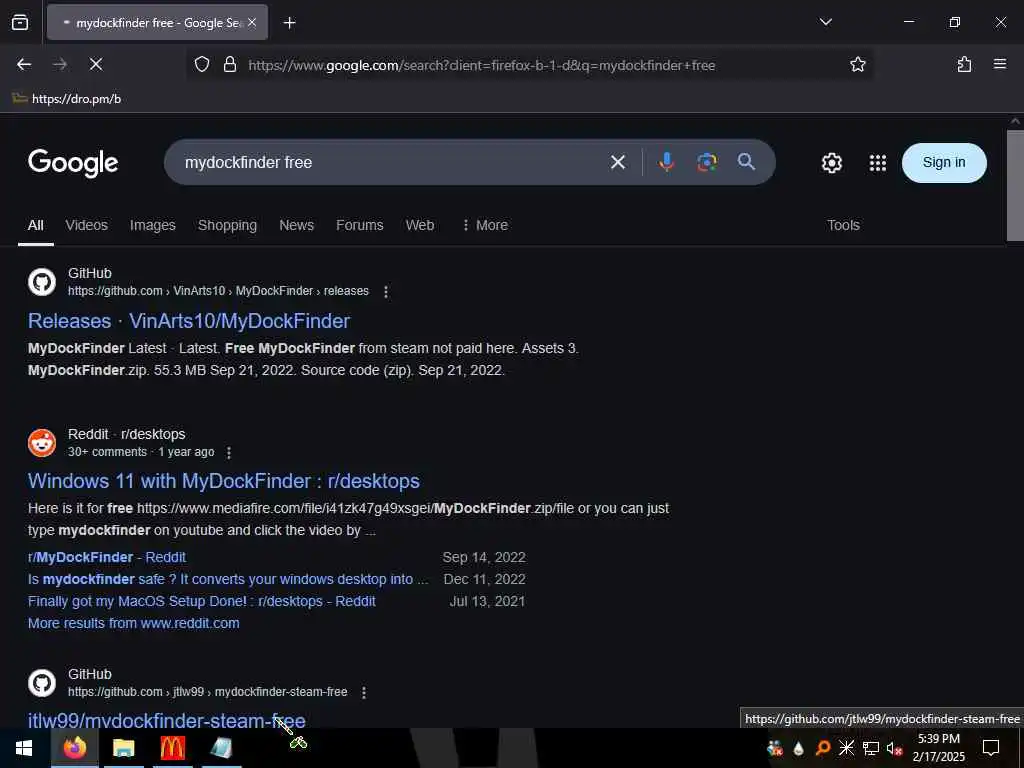Clear the search query text
1024x768 pixels.
click(x=617, y=162)
